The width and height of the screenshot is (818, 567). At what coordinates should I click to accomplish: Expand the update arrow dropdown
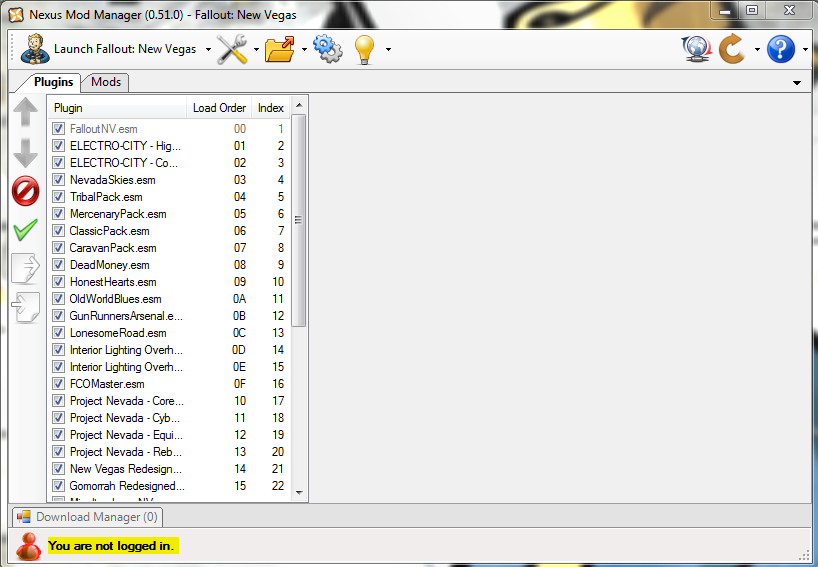(x=757, y=50)
